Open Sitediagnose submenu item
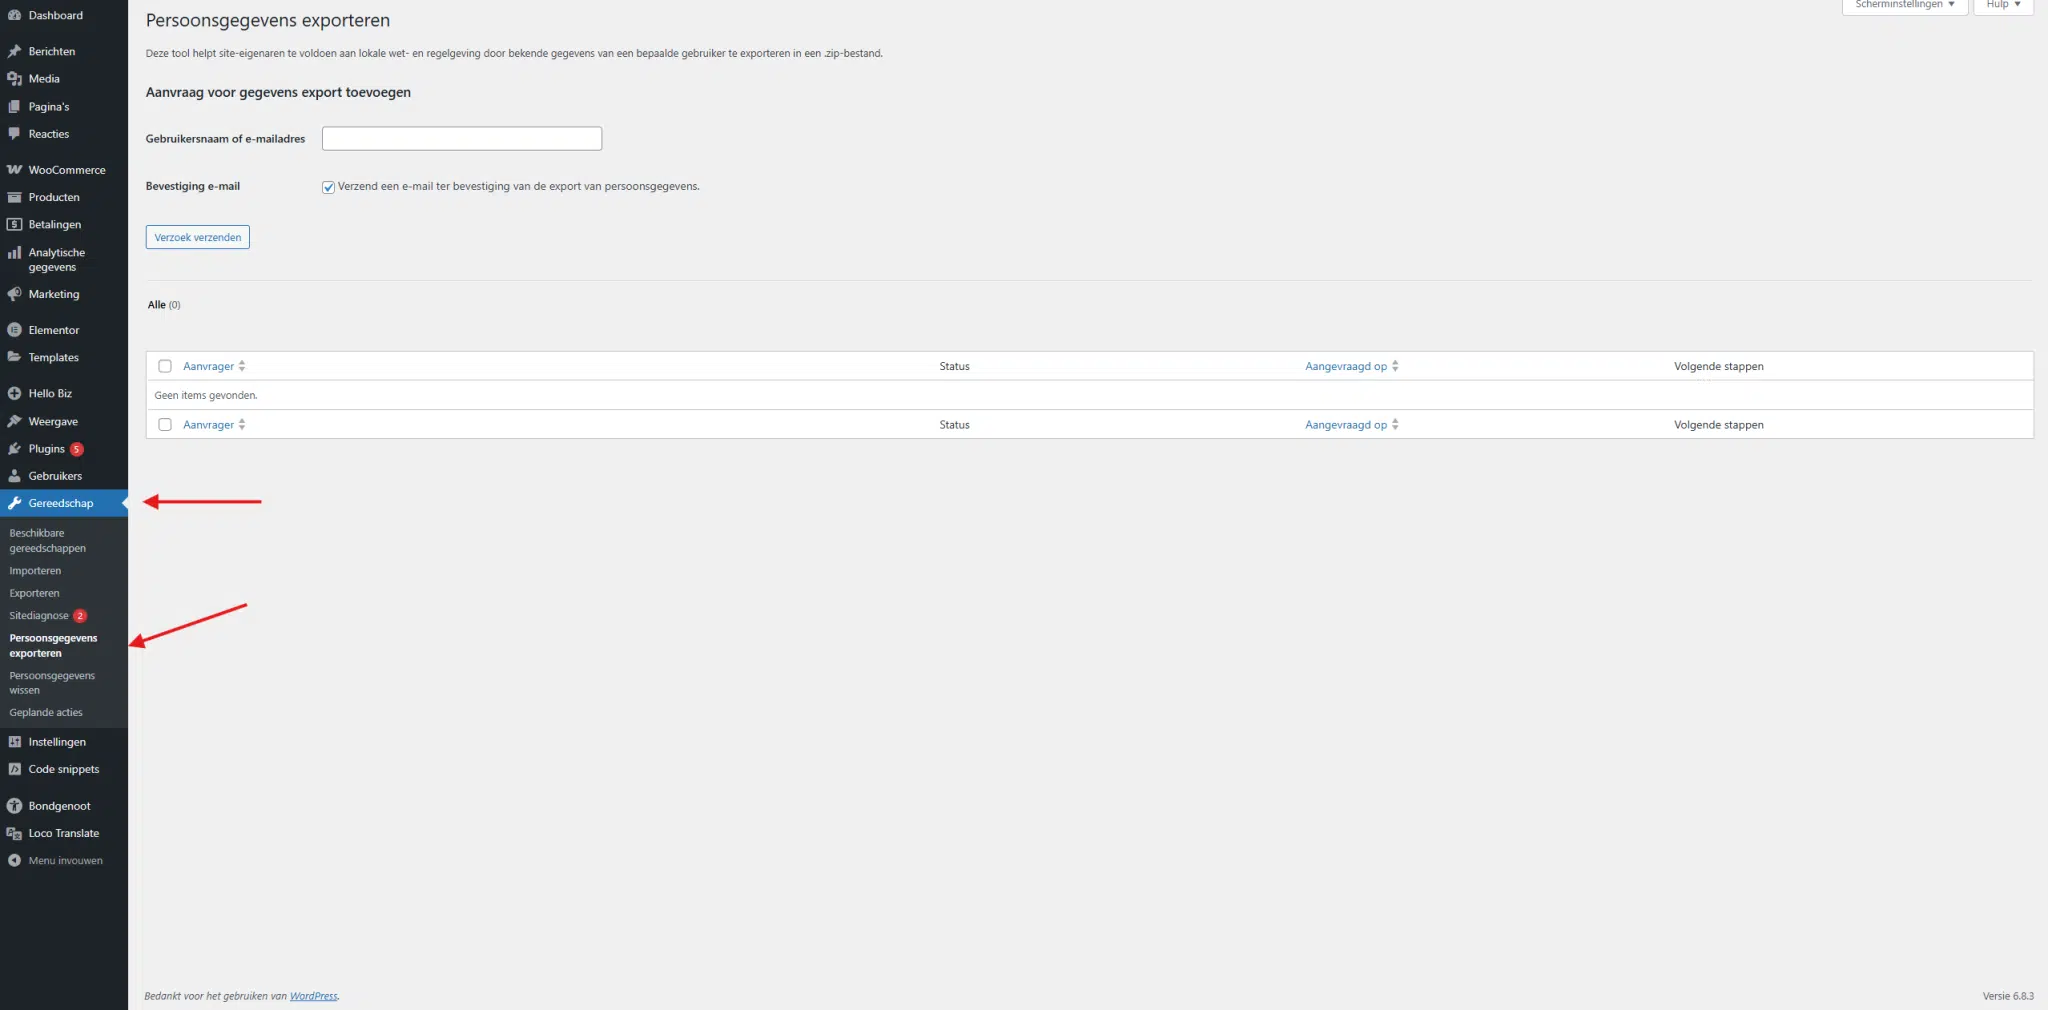This screenshot has width=2048, height=1010. coord(39,616)
